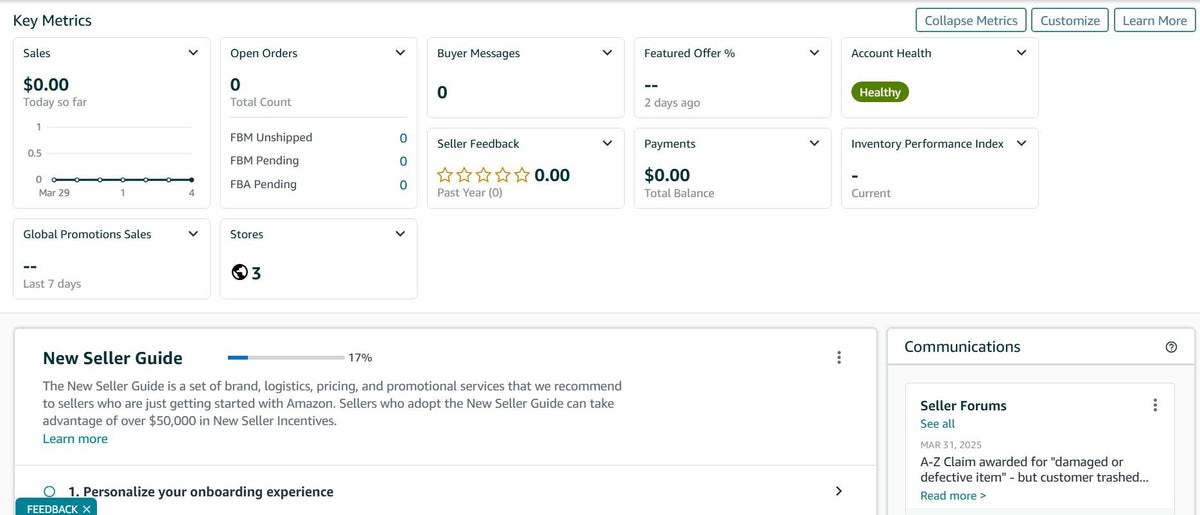1200x515 pixels.
Task: Click the New Seller Guide 17% progress bar
Action: pos(286,357)
